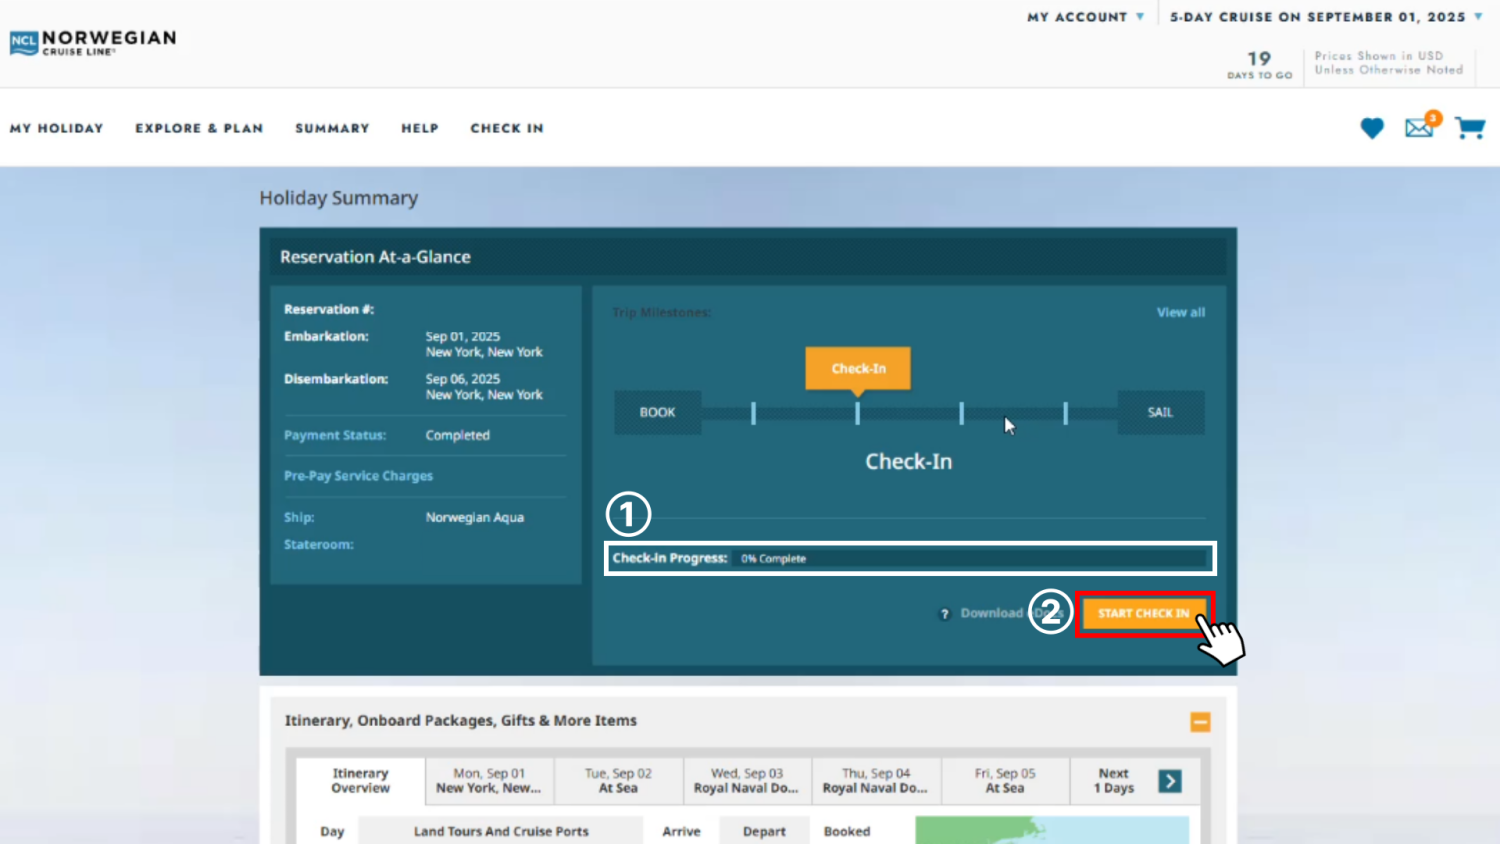Click the Next 1 Days tab

click(x=1114, y=781)
